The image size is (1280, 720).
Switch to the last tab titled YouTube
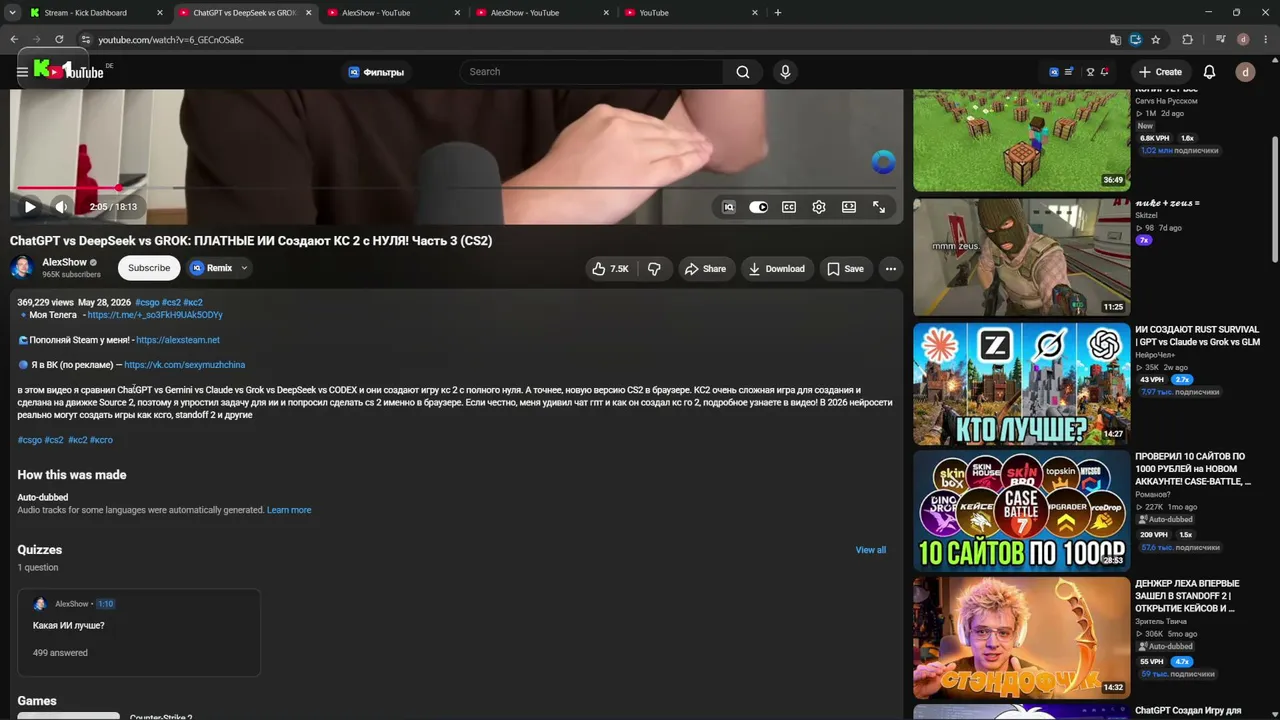tap(692, 13)
